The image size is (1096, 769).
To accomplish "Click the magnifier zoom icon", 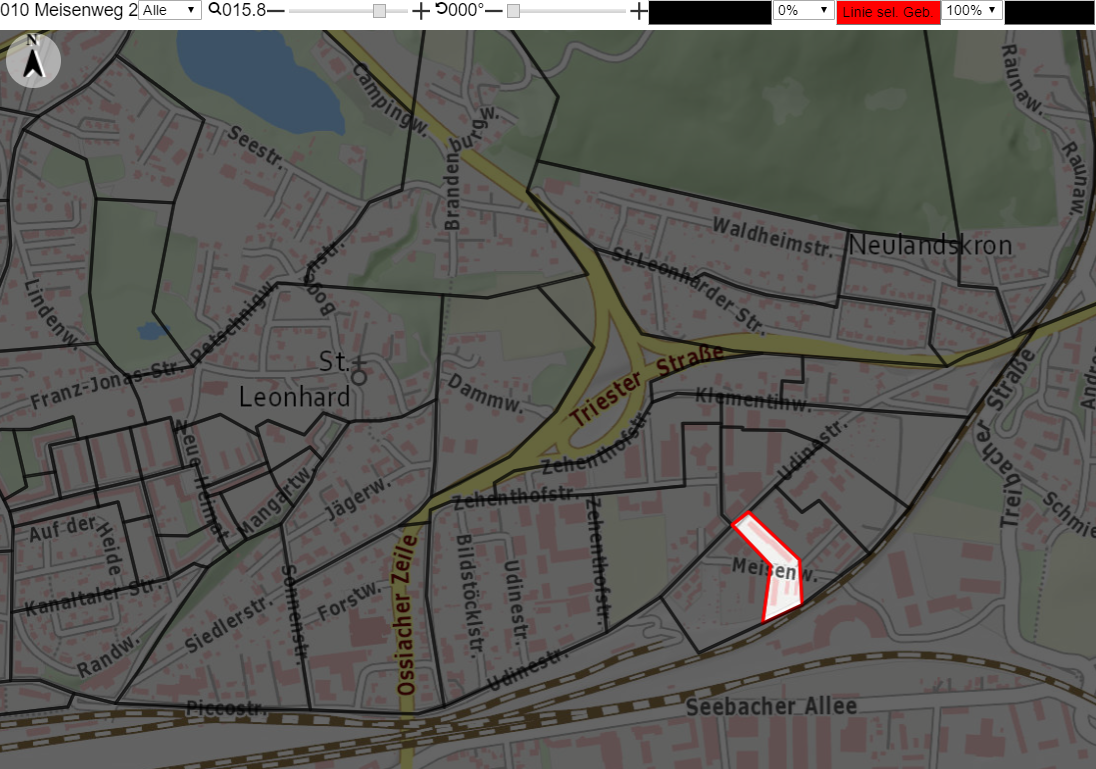I will point(215,10).
